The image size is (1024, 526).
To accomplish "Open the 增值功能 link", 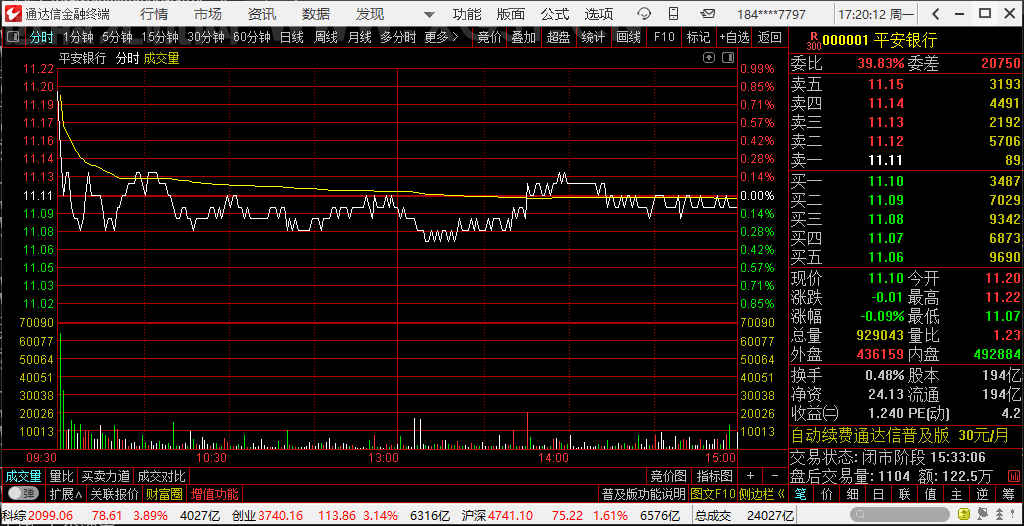I will pos(215,493).
